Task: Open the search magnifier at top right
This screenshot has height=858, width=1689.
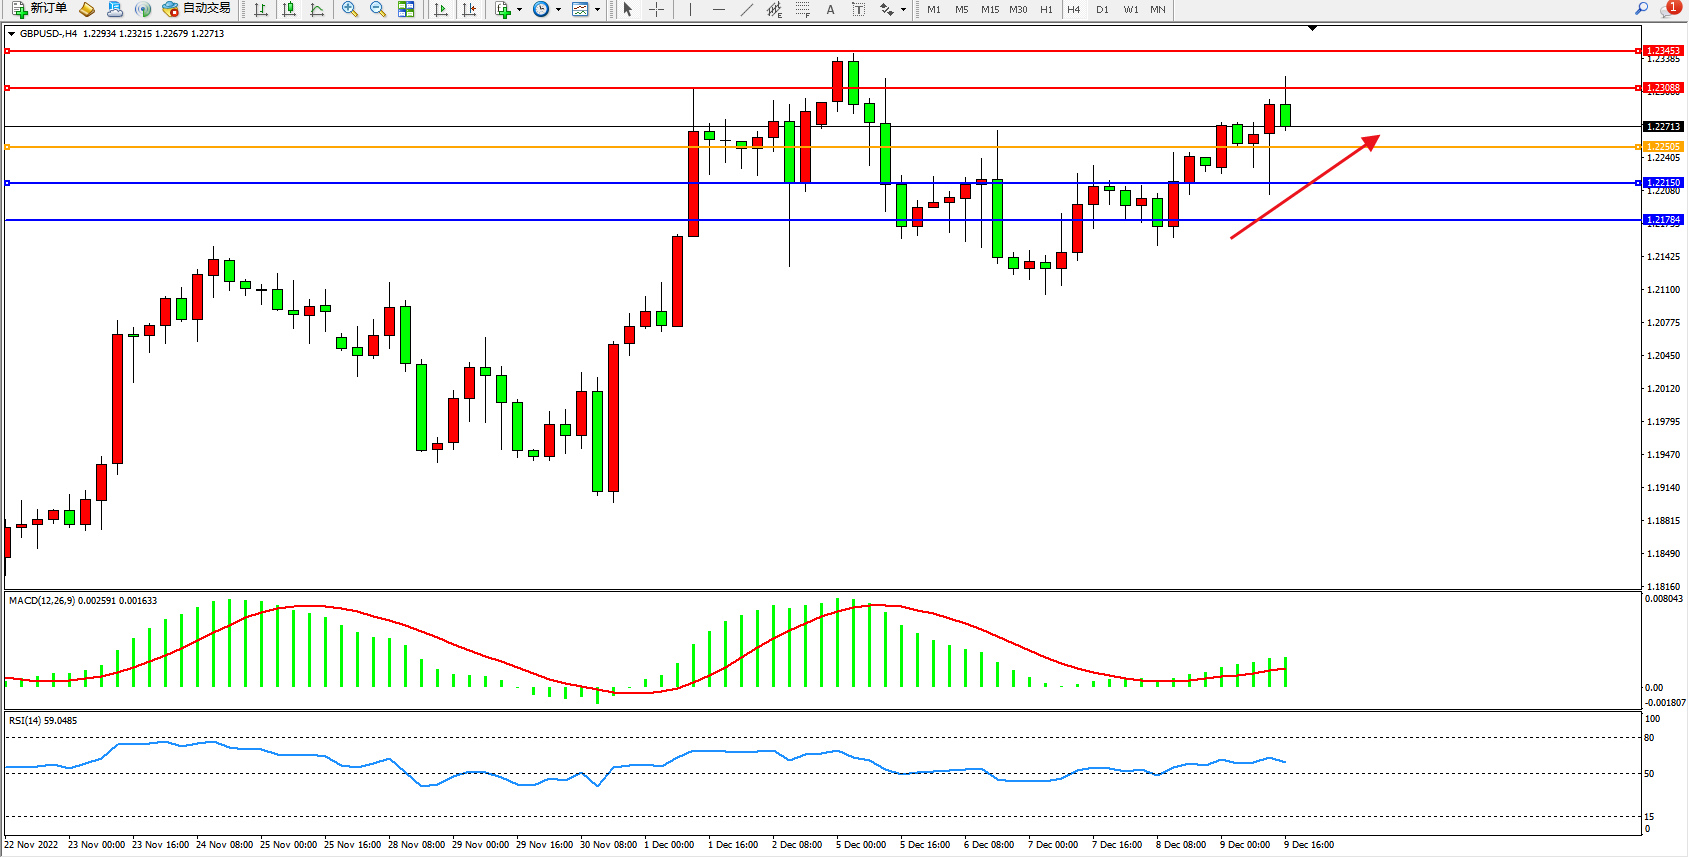Action: [1641, 9]
